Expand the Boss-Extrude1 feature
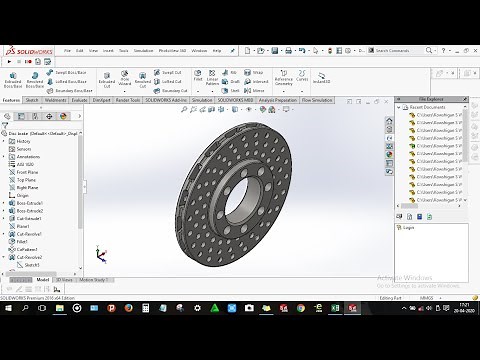 4,203
